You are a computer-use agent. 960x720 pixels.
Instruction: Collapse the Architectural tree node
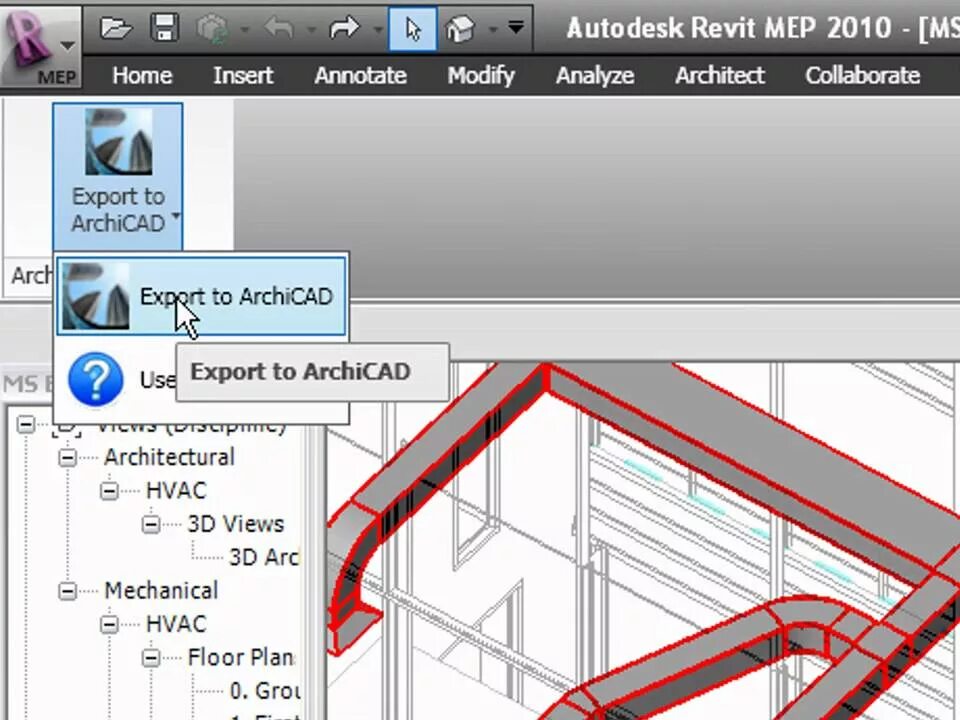point(67,457)
